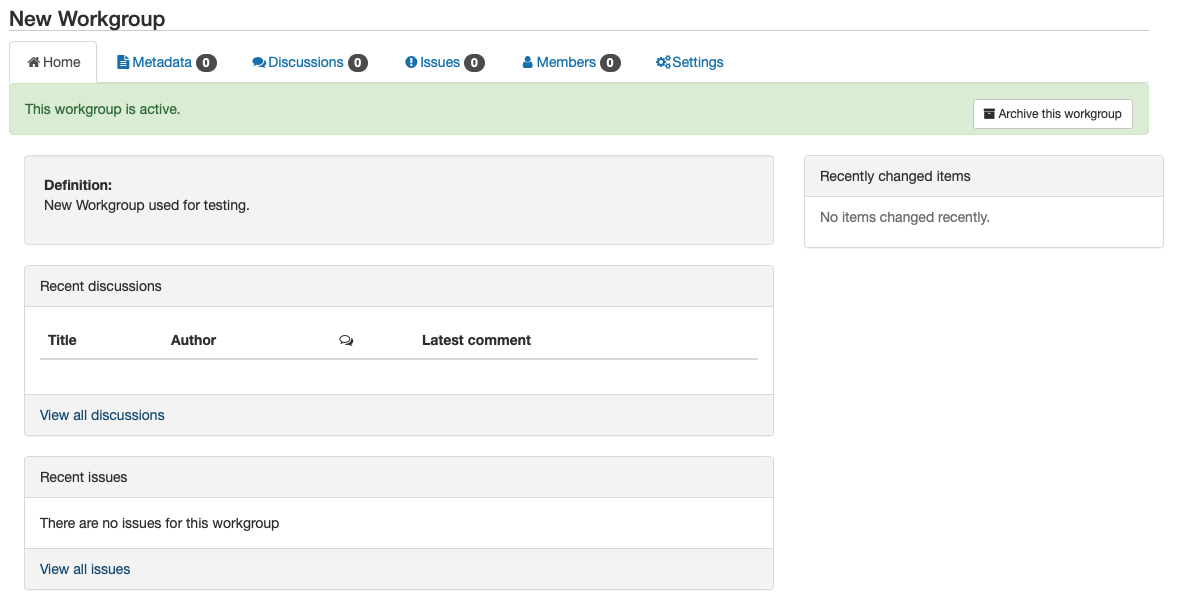Click the Recently changed items panel heading
Image resolution: width=1183 pixels, height=612 pixels.
(x=895, y=176)
